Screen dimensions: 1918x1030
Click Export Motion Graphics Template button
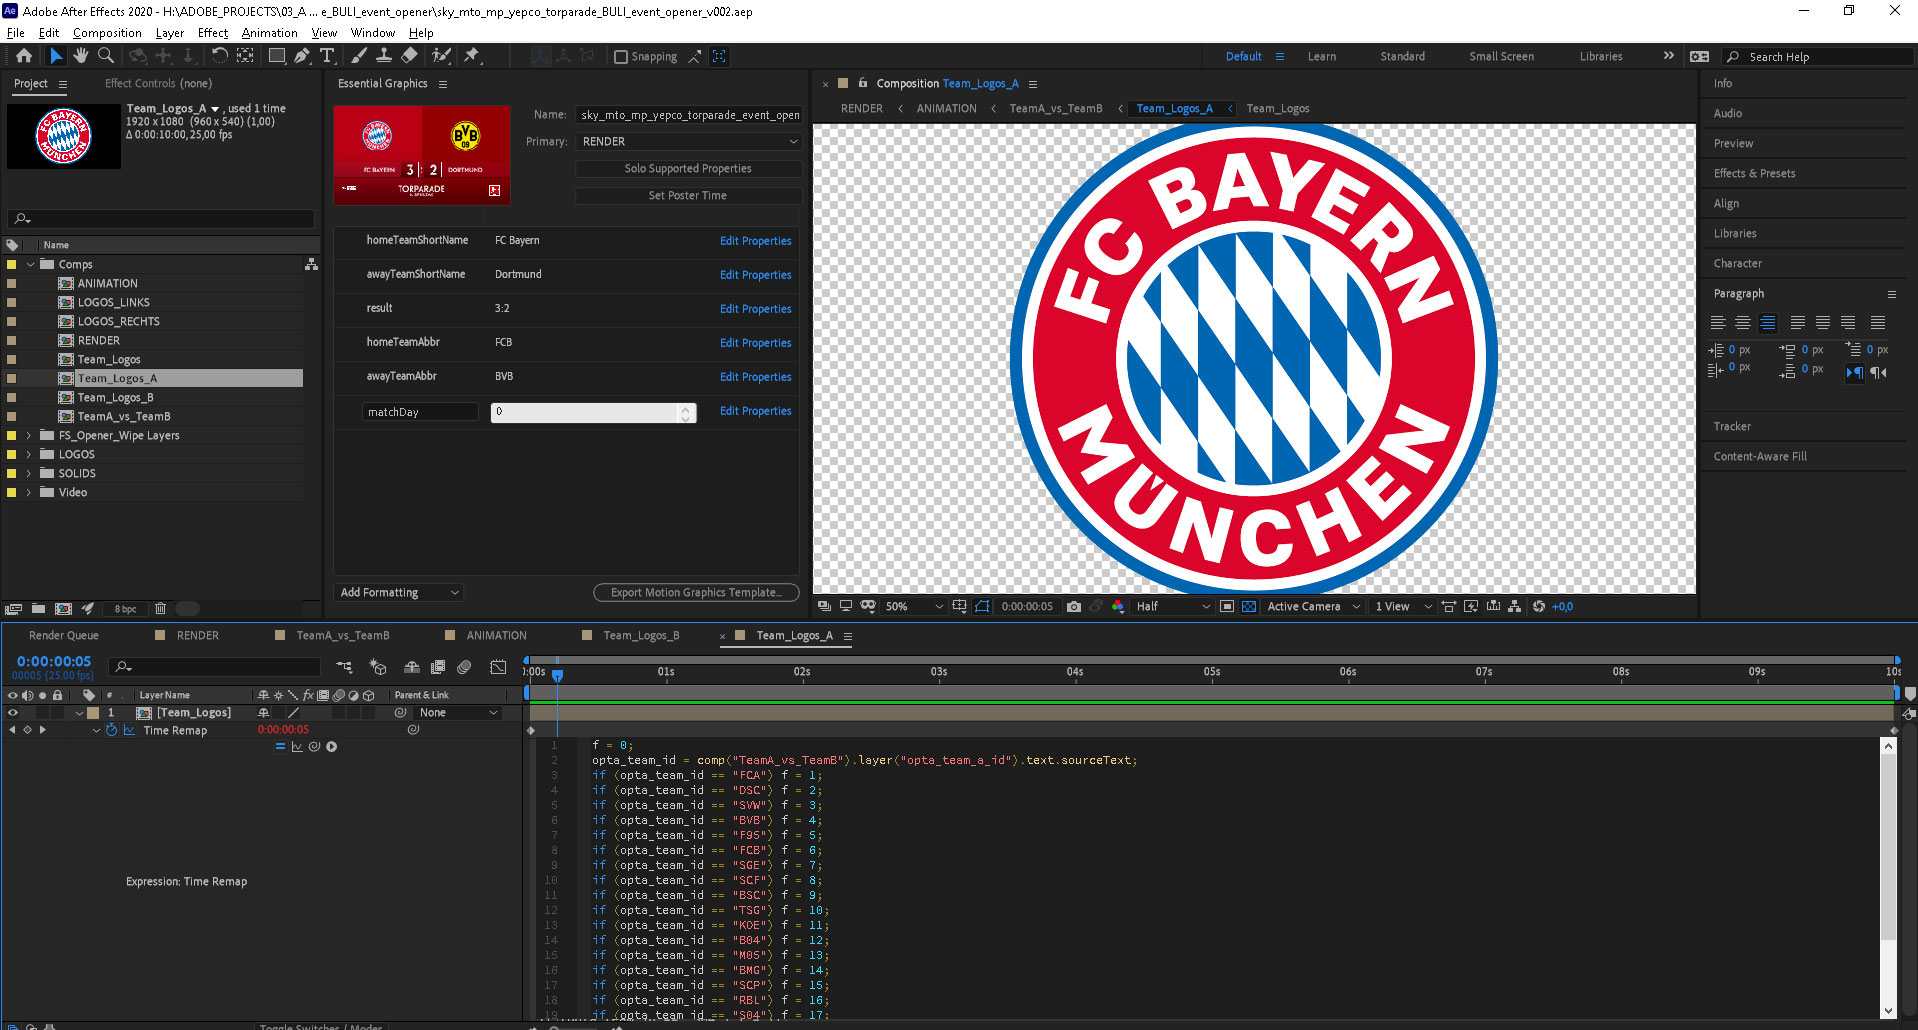click(x=696, y=592)
